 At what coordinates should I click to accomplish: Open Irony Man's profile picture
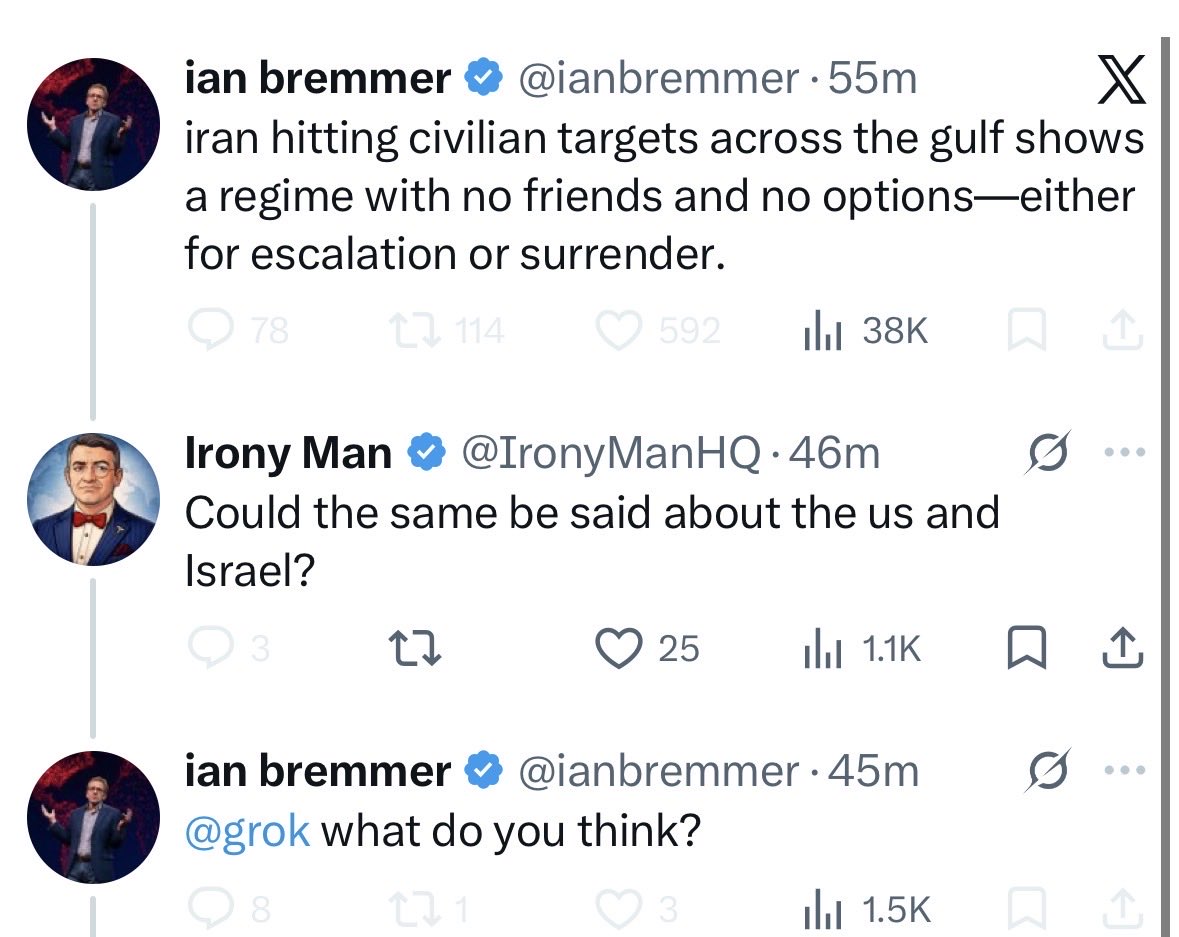pos(92,500)
